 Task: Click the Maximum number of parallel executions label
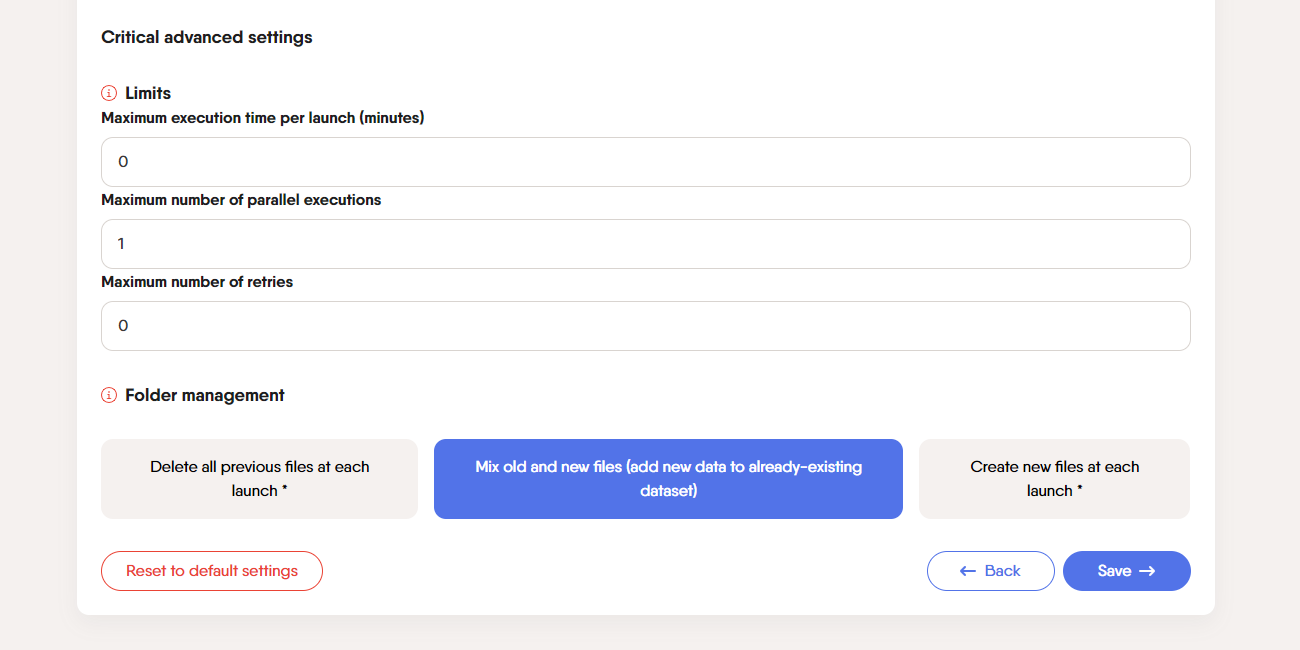coord(241,200)
